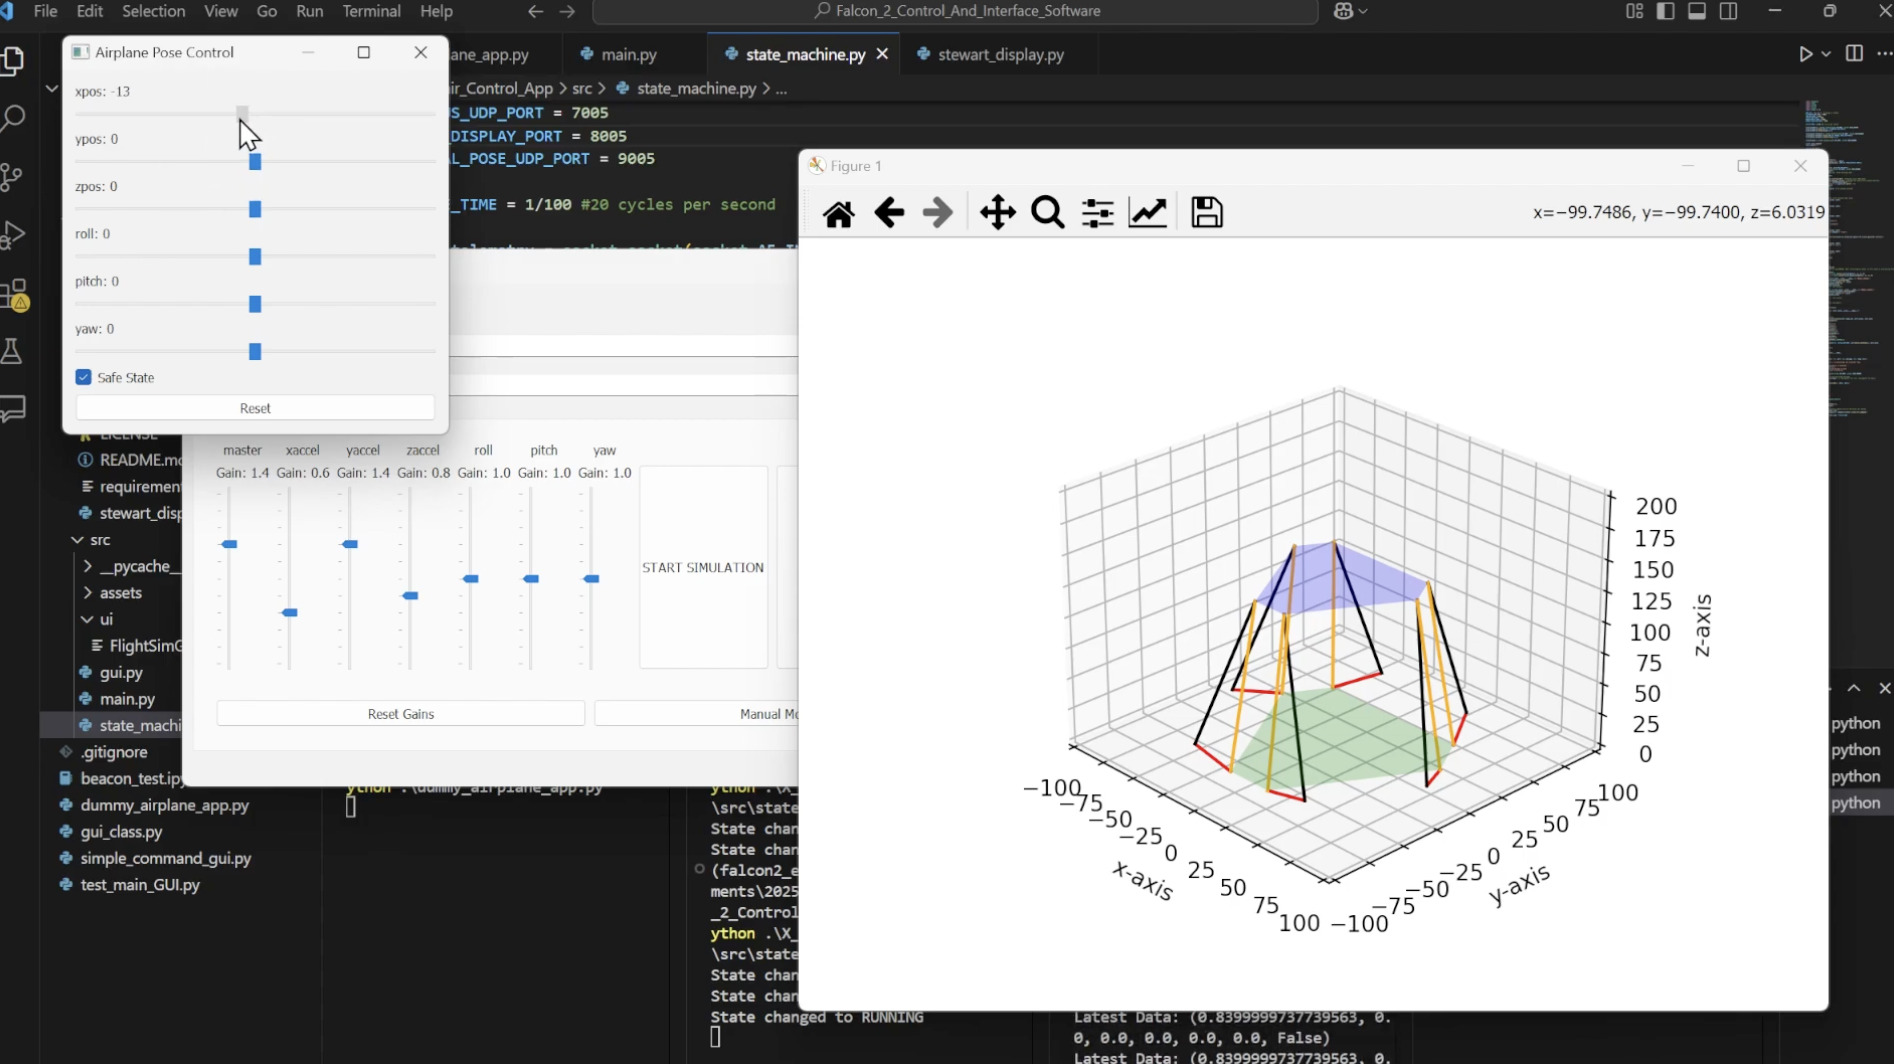The image size is (1894, 1064).
Task: Open the Terminal menu
Action: [371, 11]
